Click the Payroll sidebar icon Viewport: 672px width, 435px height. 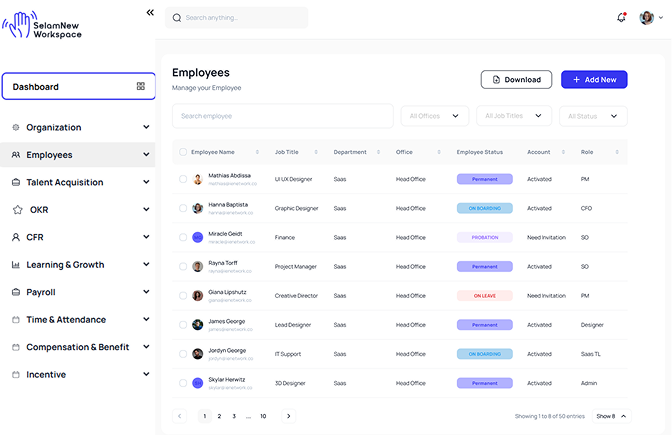click(x=16, y=293)
